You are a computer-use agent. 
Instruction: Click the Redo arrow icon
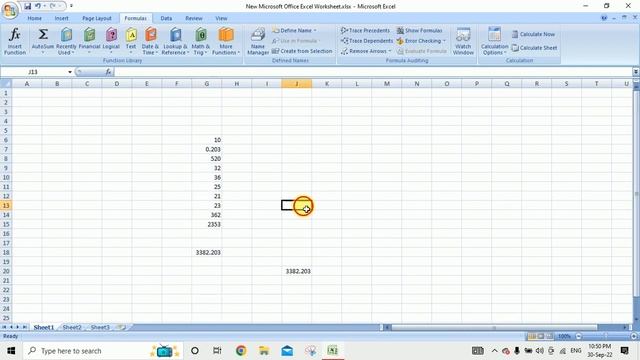[53, 6]
